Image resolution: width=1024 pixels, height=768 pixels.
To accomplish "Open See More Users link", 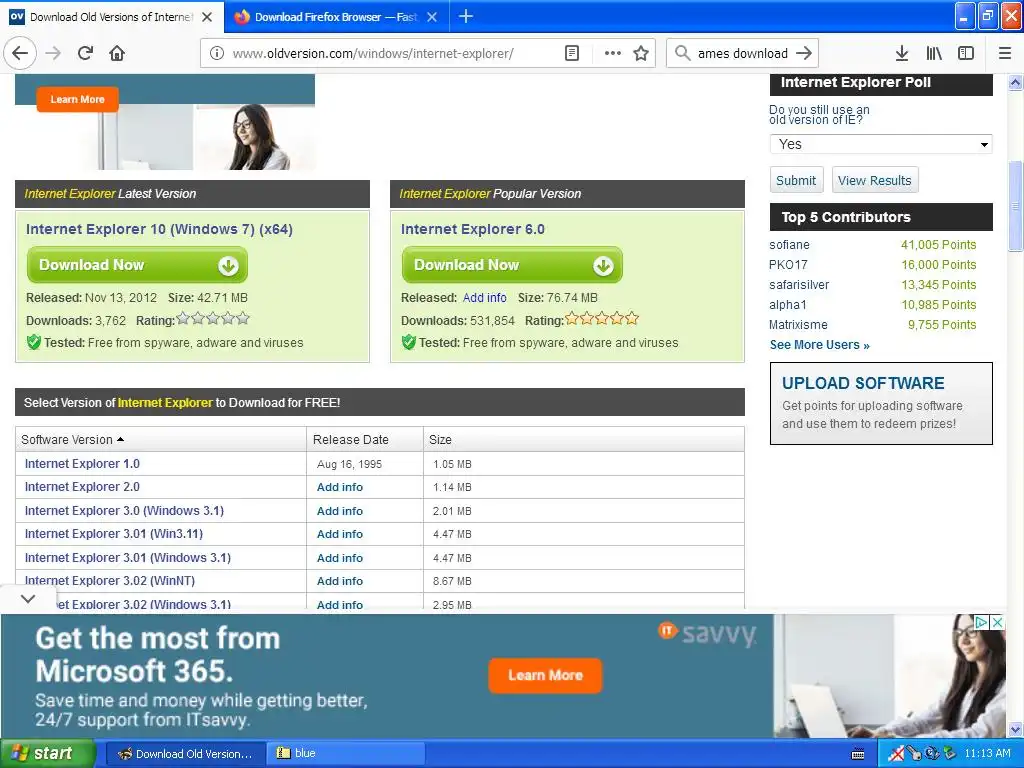I will click(x=819, y=345).
